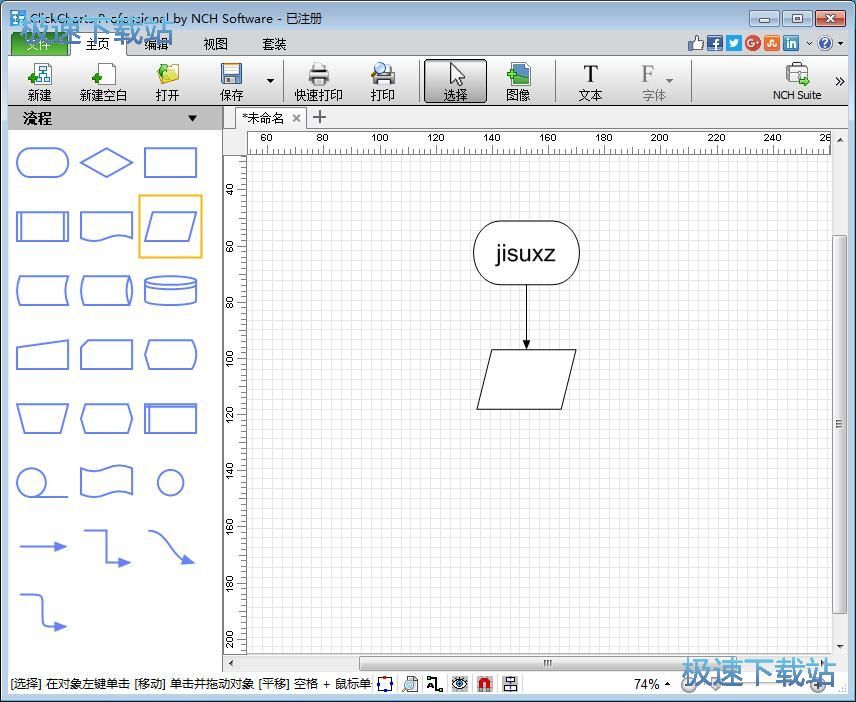Select the cylinder database shape
This screenshot has height=702, width=856.
170,290
